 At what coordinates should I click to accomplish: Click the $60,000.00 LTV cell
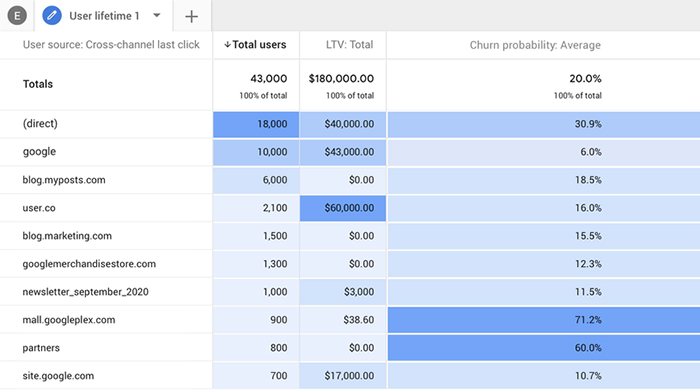[343, 208]
